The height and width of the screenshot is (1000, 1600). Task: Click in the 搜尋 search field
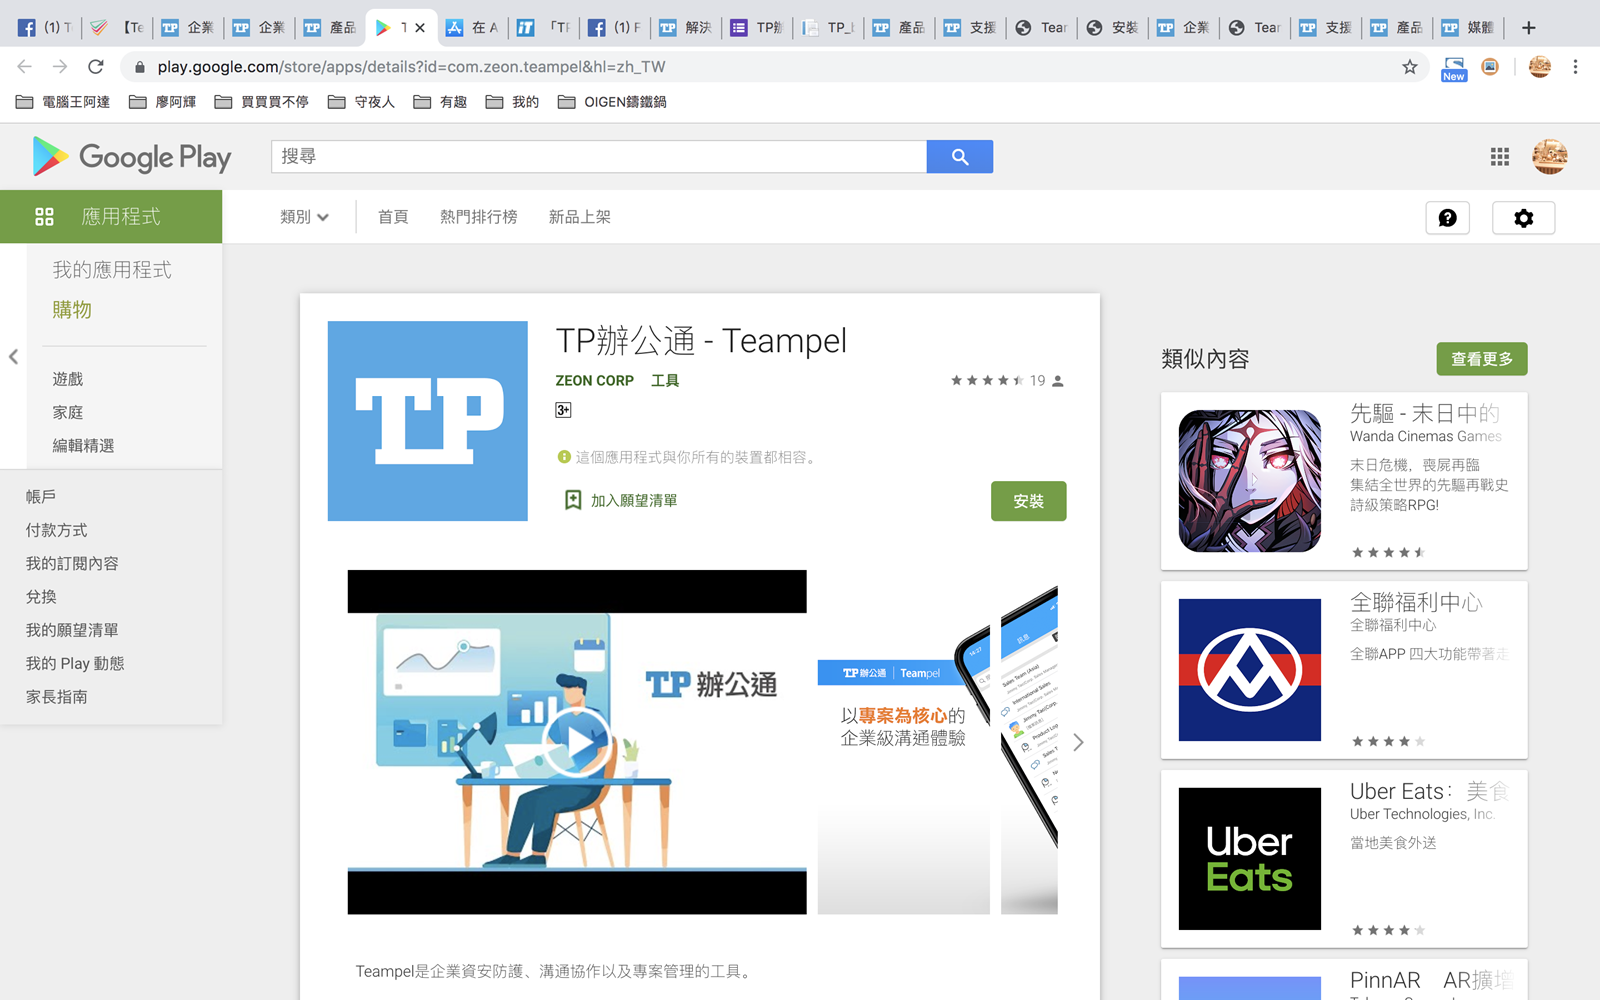(x=598, y=157)
